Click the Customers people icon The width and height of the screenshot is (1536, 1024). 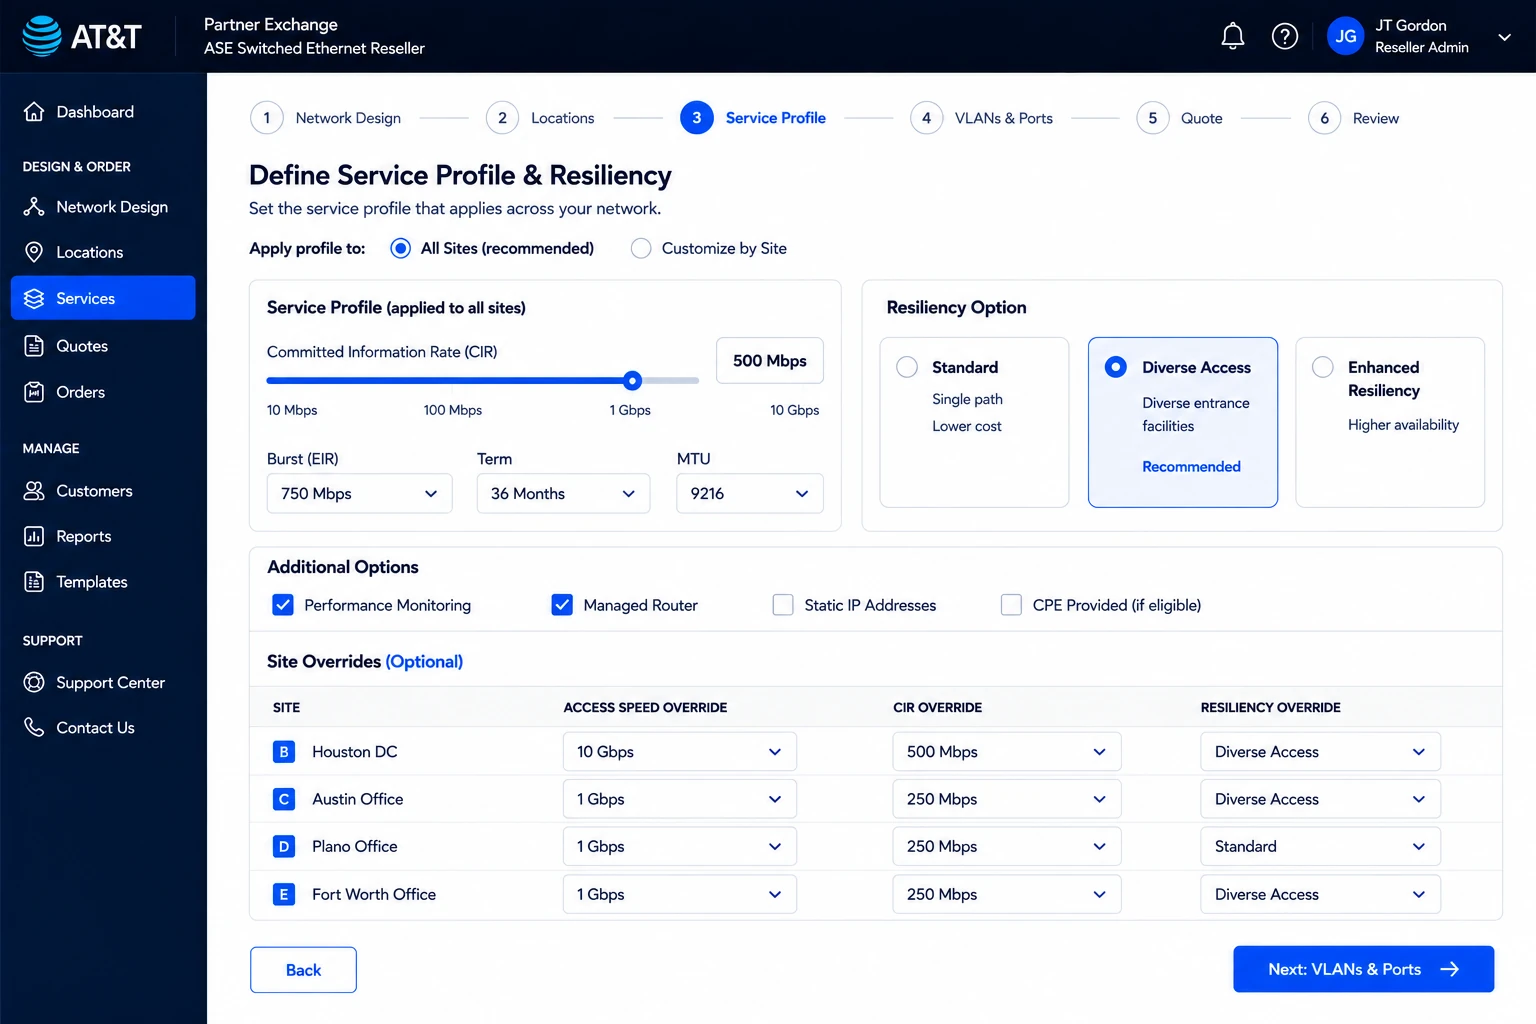(34, 491)
